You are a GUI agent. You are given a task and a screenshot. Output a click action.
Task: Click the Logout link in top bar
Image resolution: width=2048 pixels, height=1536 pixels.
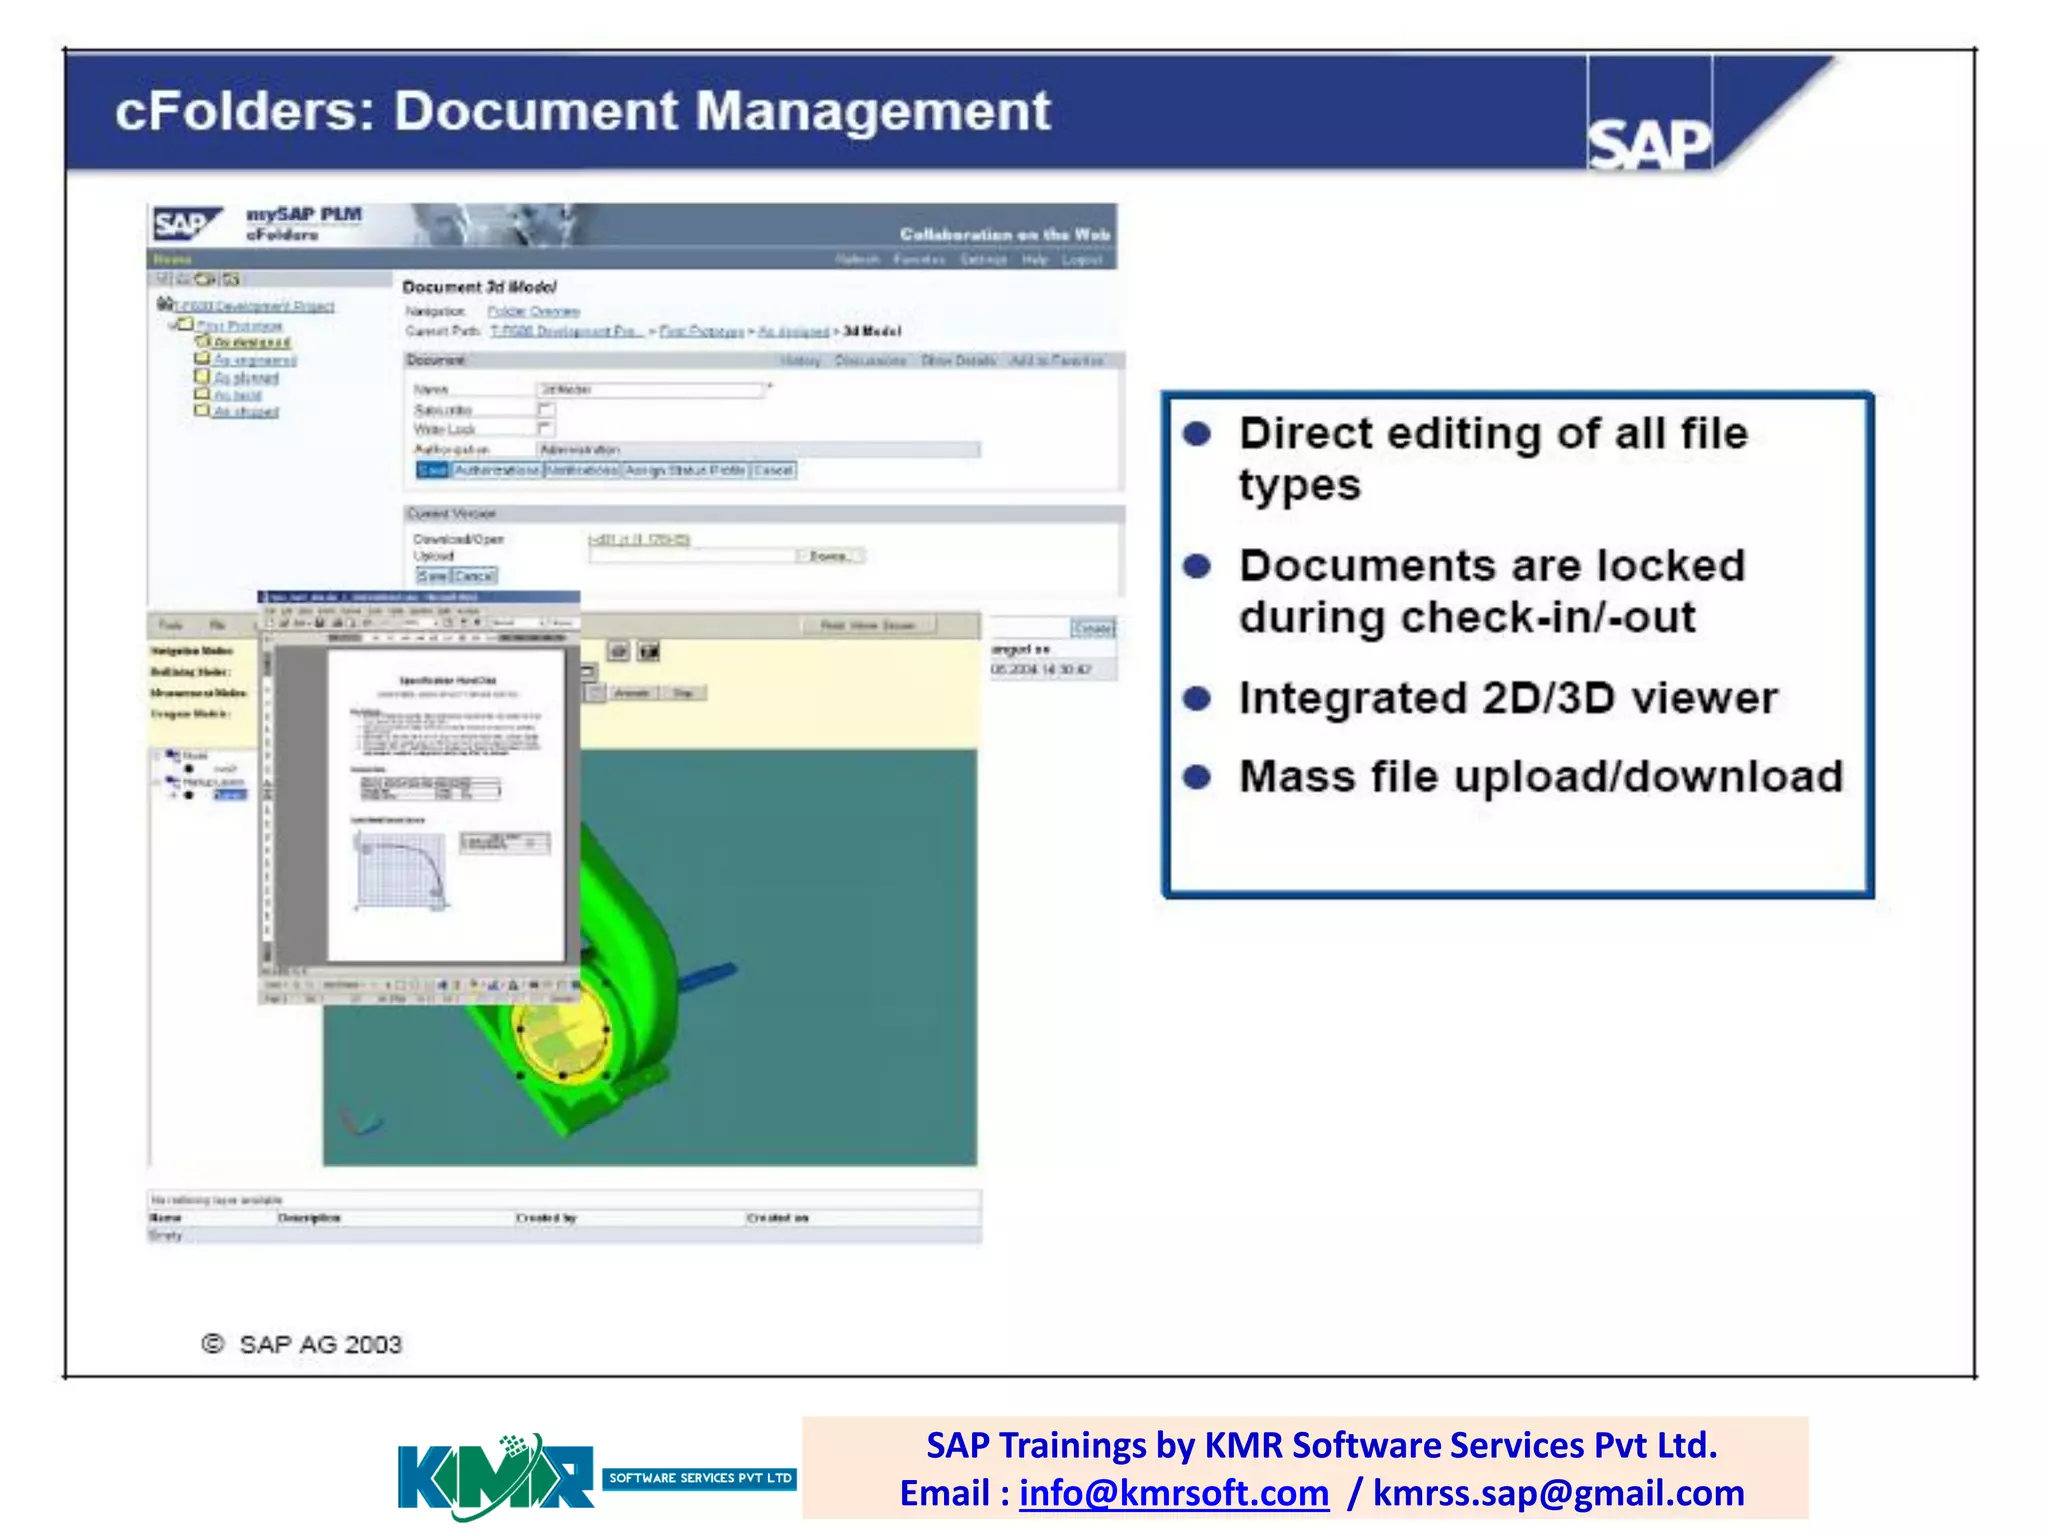coord(1082,260)
